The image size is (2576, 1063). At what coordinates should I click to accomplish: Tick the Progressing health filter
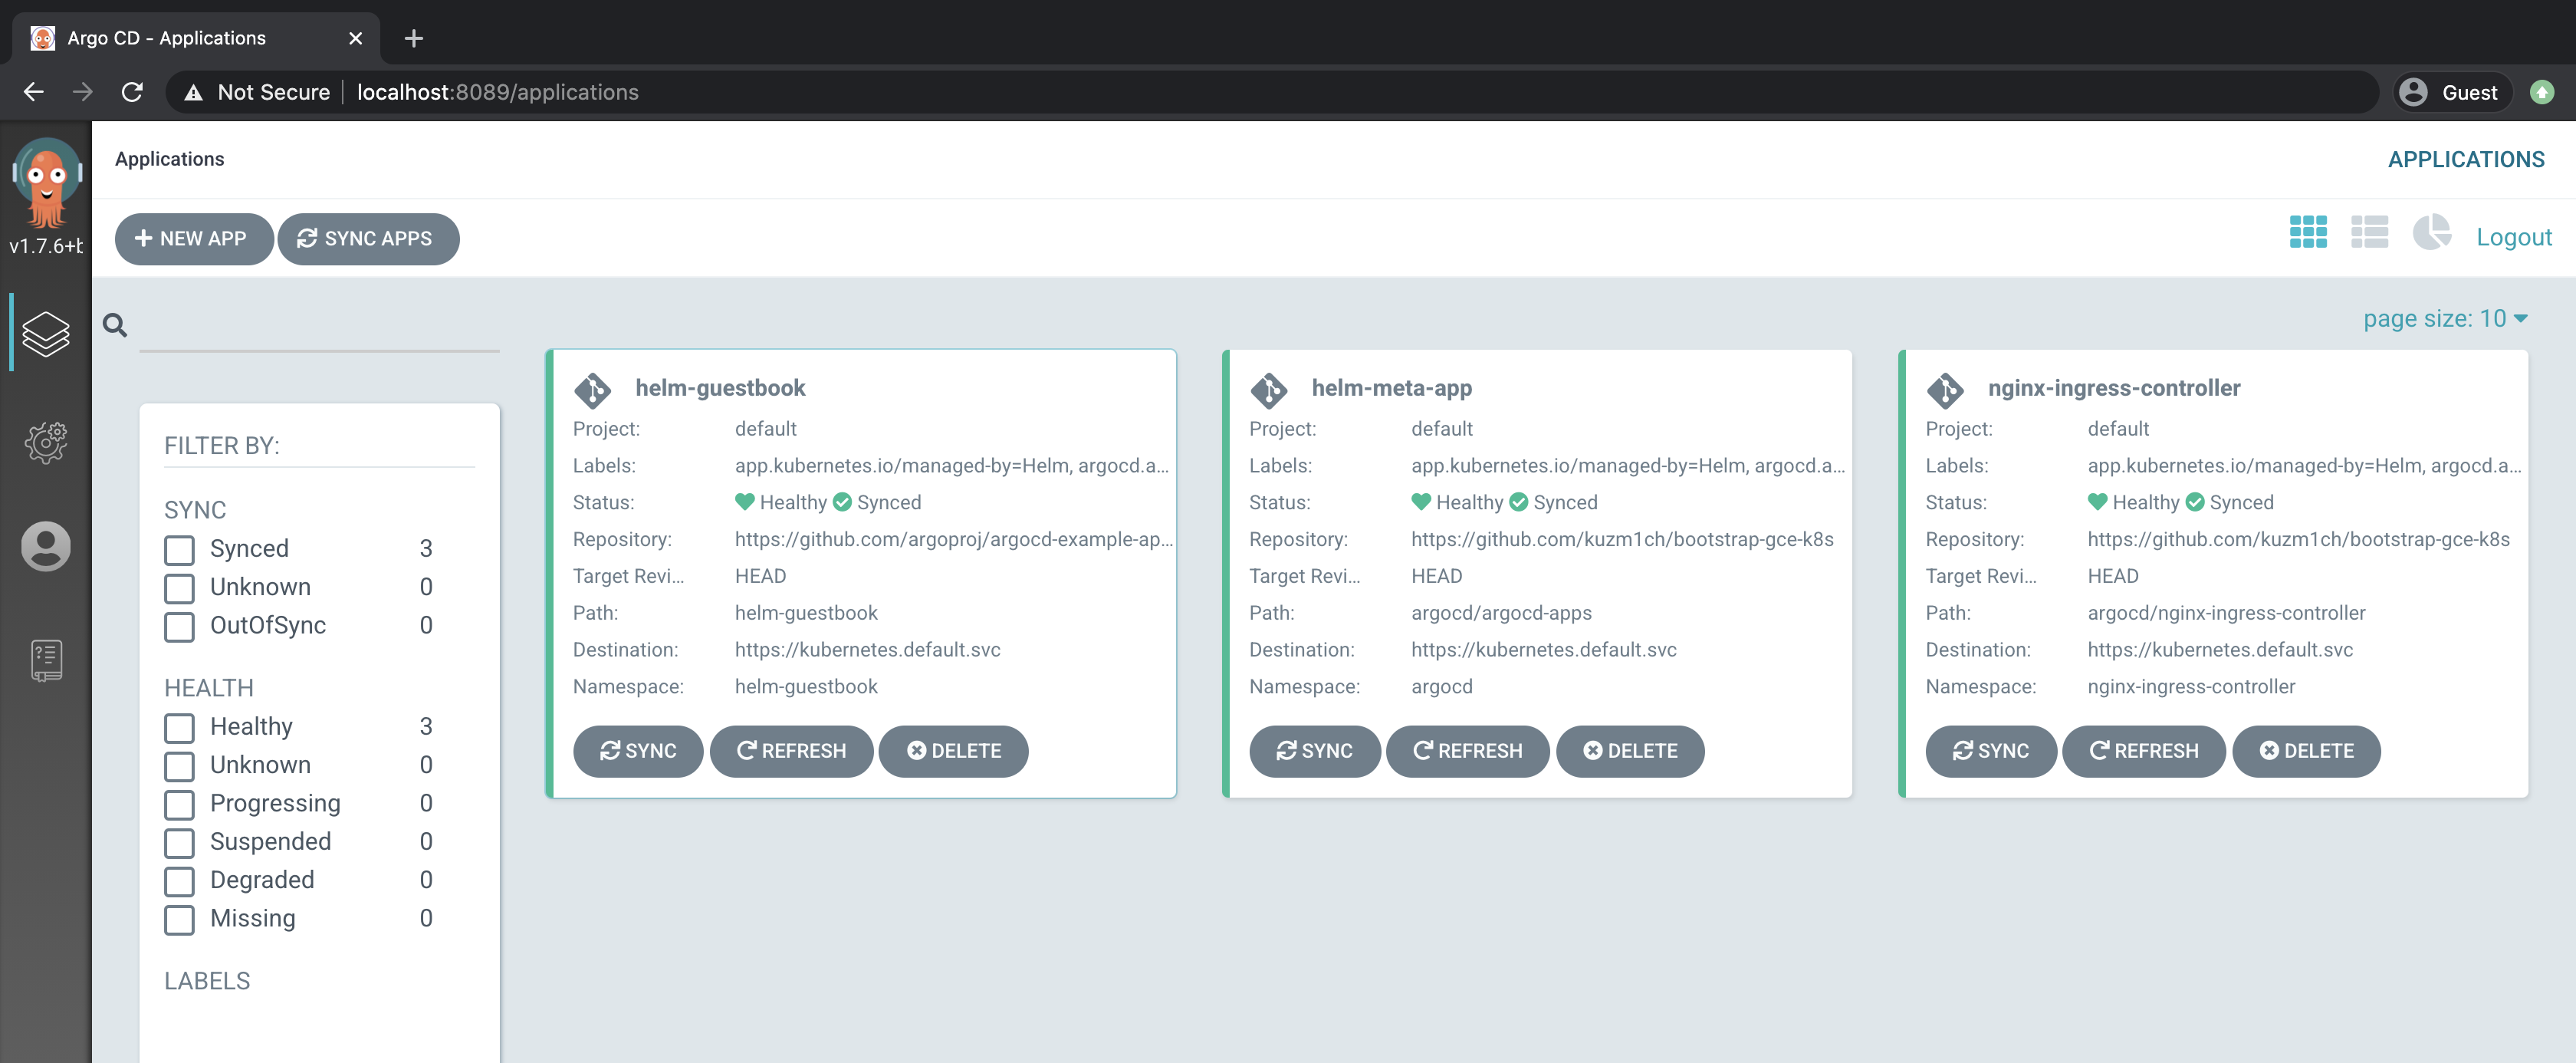click(x=180, y=804)
